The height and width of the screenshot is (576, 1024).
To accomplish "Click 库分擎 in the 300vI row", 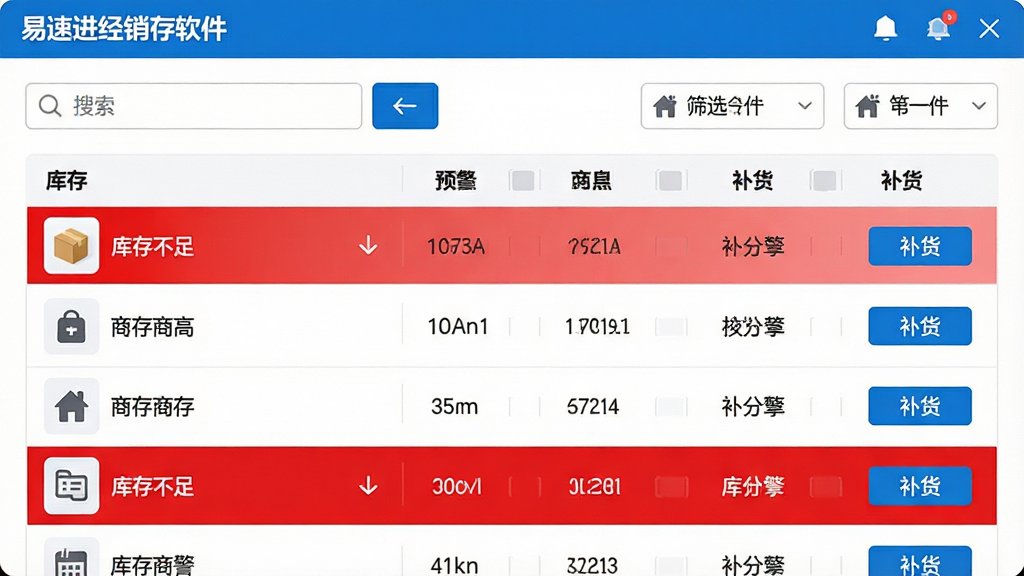I will point(753,487).
